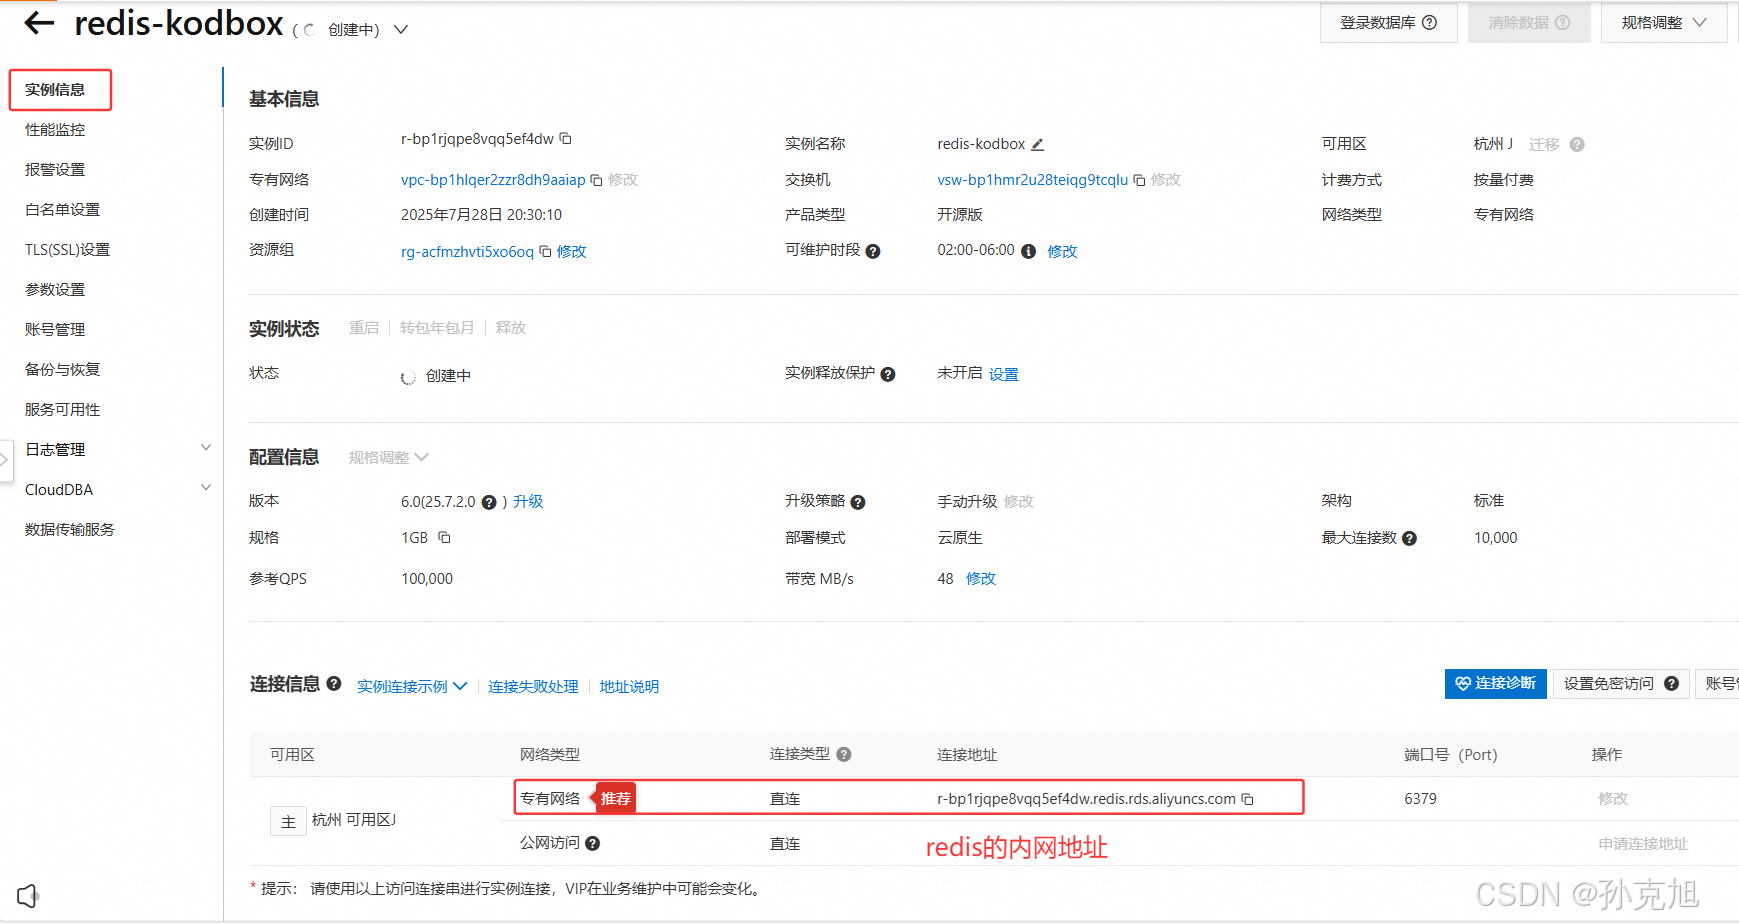Click the 重启 instance action
This screenshot has width=1739, height=924.
364,328
